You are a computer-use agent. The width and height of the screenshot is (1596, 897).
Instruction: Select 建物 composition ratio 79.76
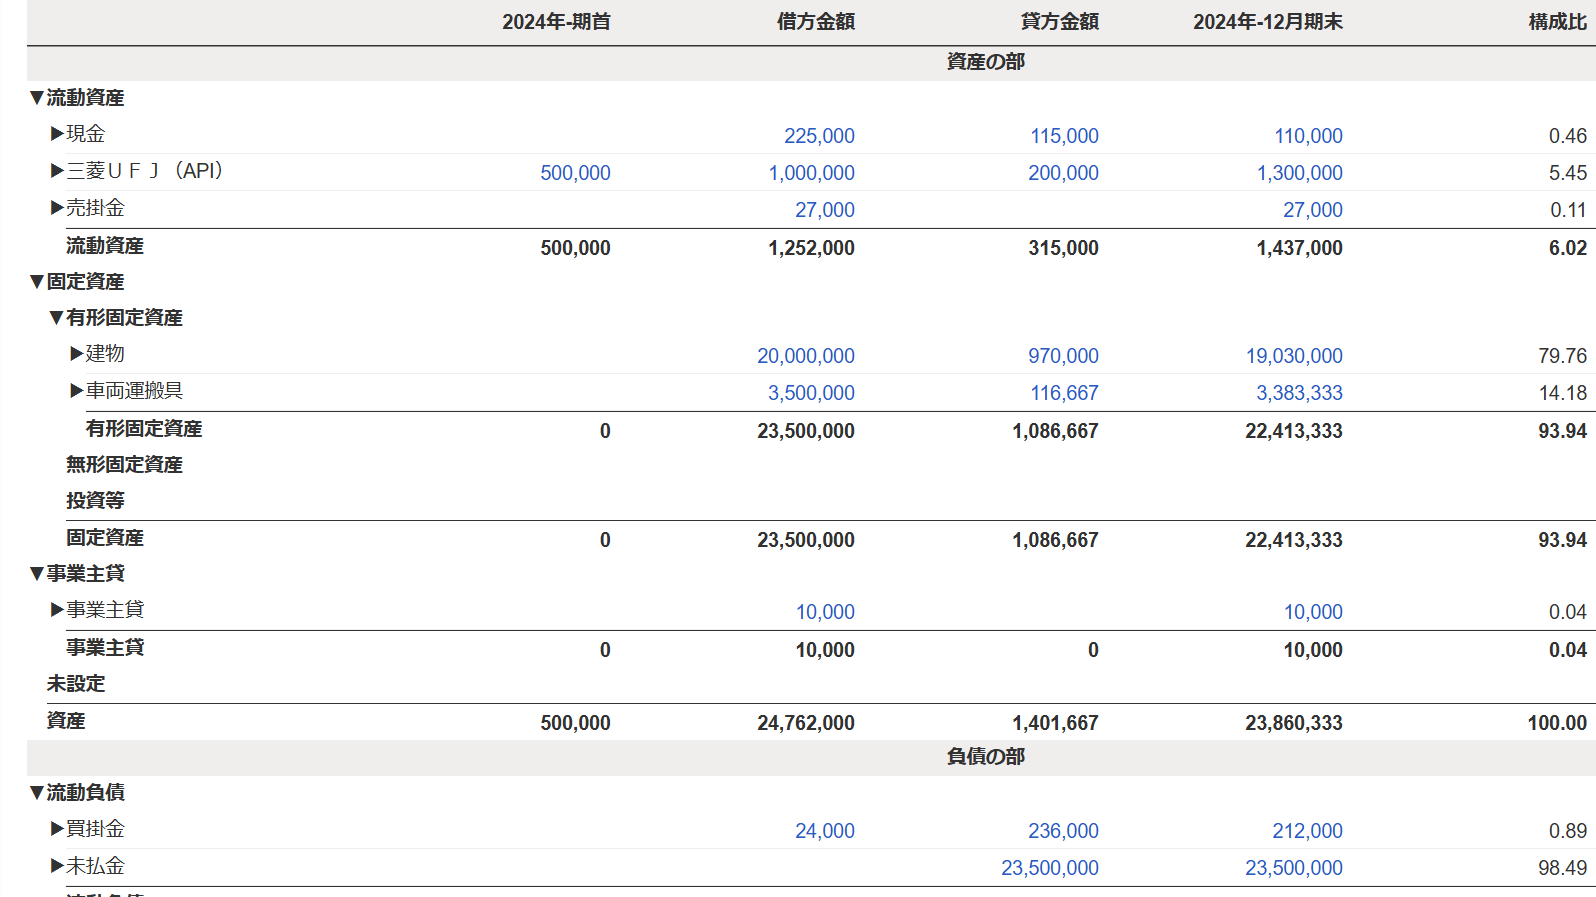[1563, 356]
